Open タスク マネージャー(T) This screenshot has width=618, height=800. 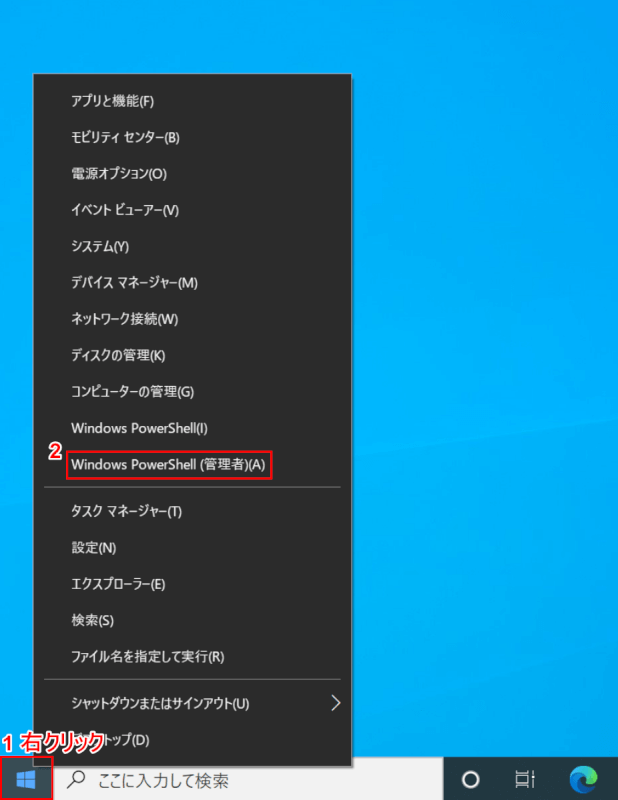pos(192,511)
